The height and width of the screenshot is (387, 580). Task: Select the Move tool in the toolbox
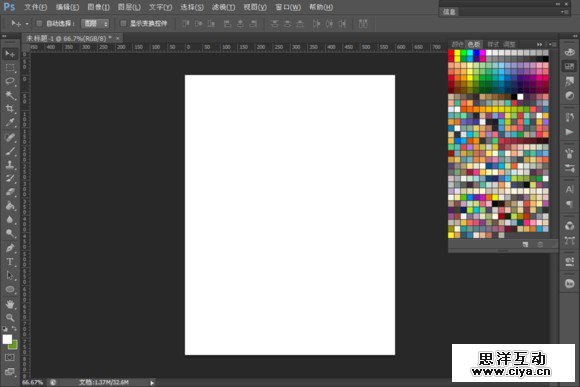(10, 54)
